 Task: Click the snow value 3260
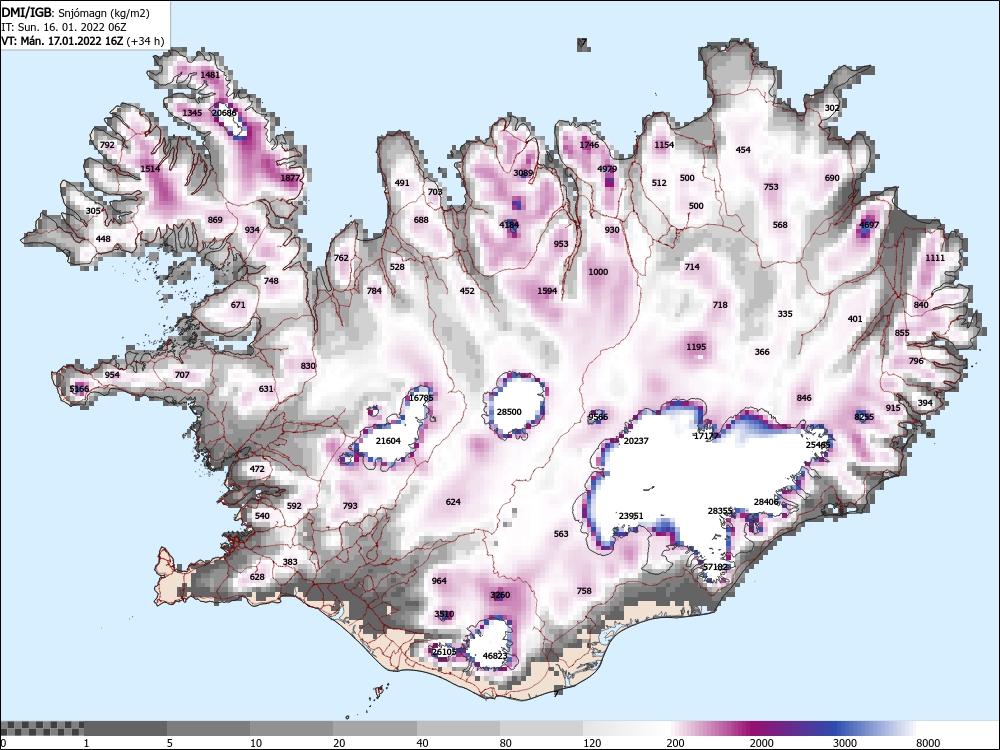coord(500,595)
